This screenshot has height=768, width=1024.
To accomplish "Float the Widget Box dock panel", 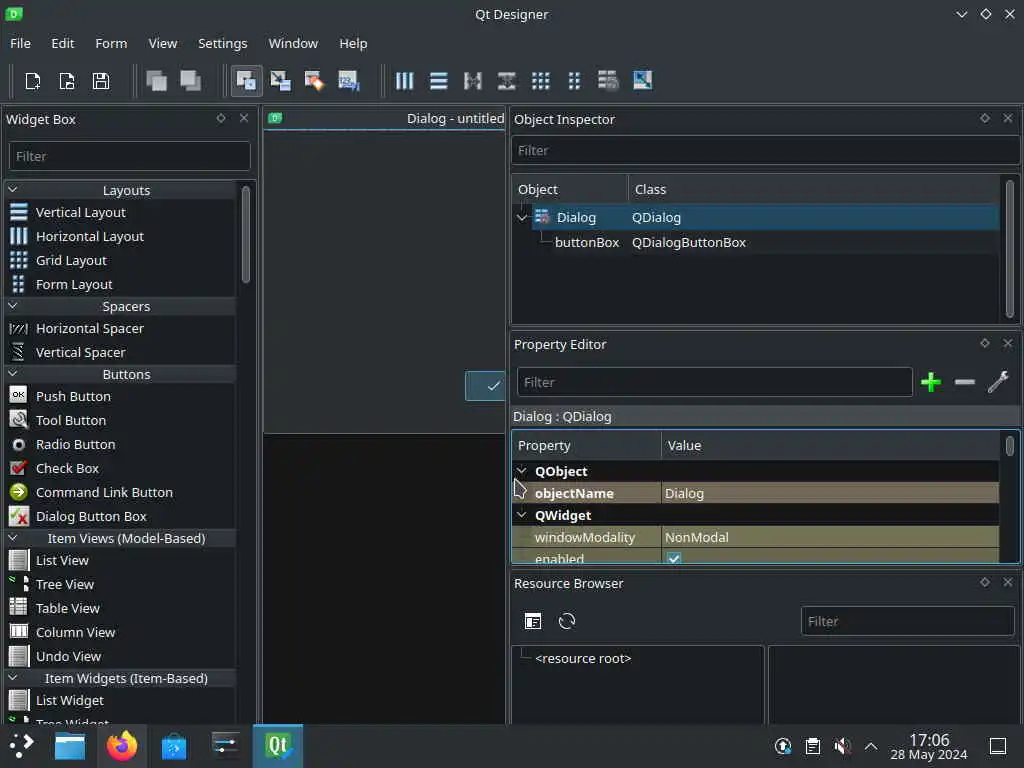I will 221,118.
